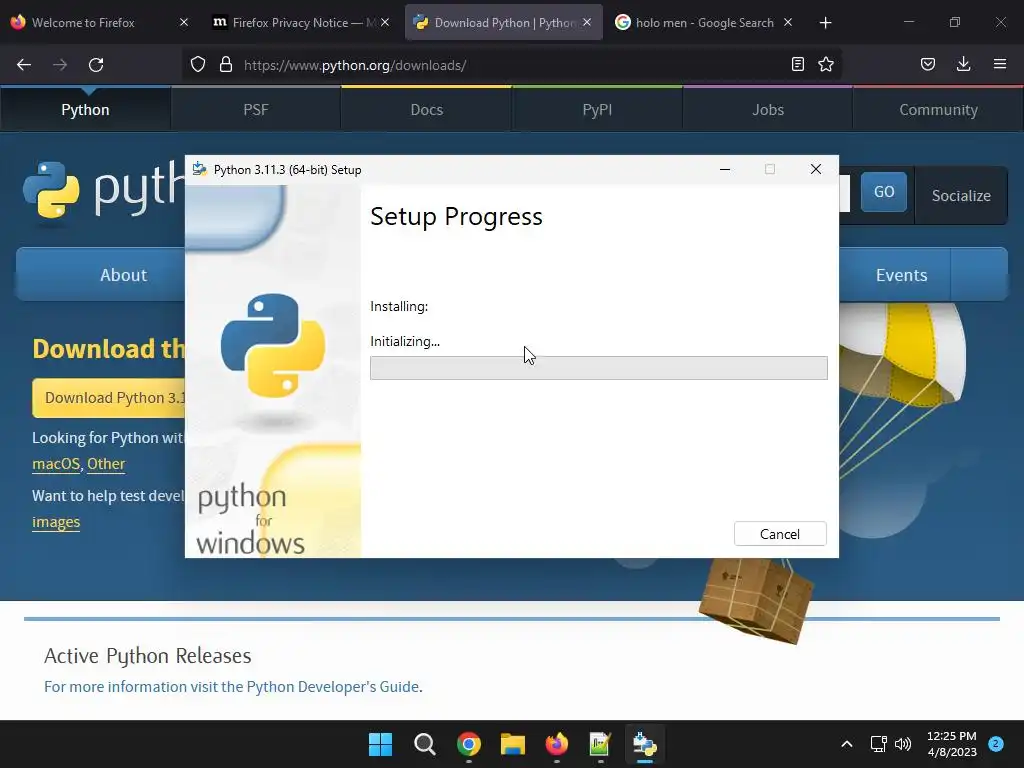The width and height of the screenshot is (1024, 768).
Task: Follow the Other platforms link
Action: [106, 464]
